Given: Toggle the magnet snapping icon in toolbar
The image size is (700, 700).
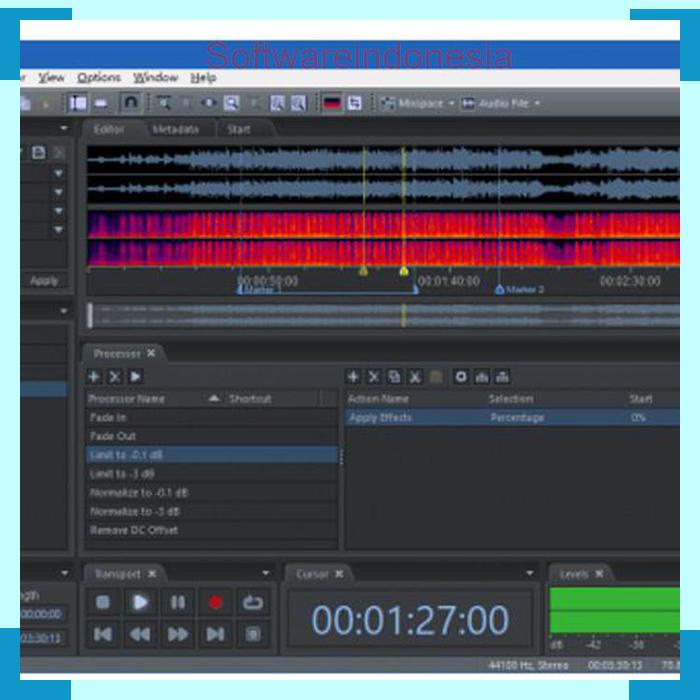Looking at the screenshot, I should (130, 103).
